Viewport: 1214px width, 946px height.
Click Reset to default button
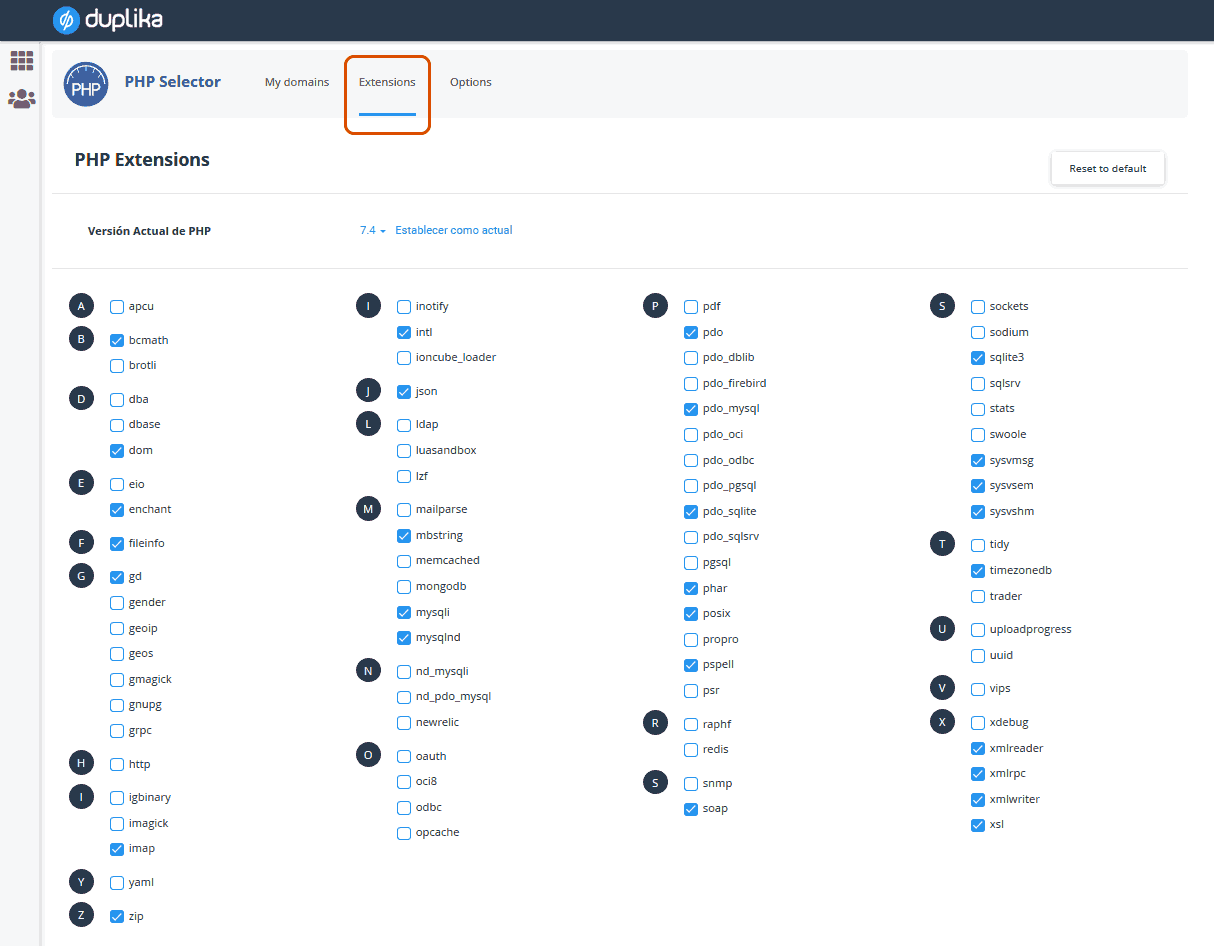point(1107,168)
